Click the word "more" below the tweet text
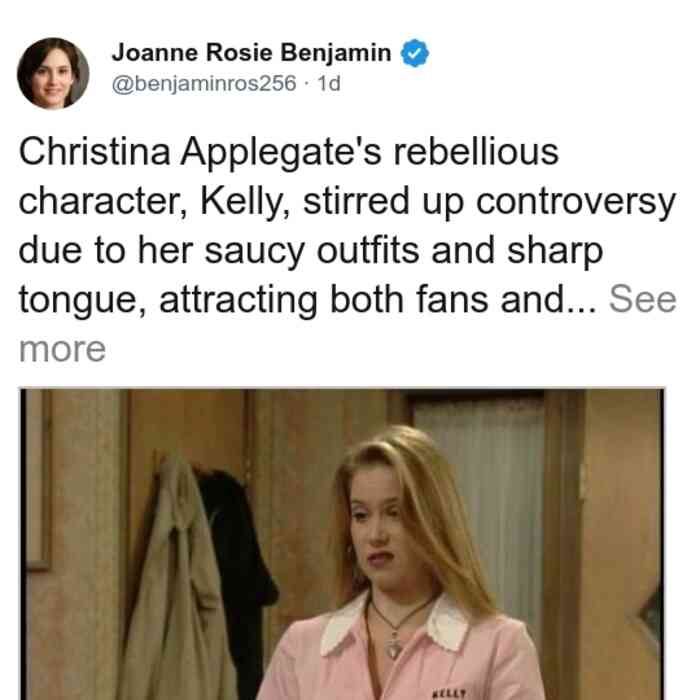This screenshot has height=700, width=700. [62, 349]
